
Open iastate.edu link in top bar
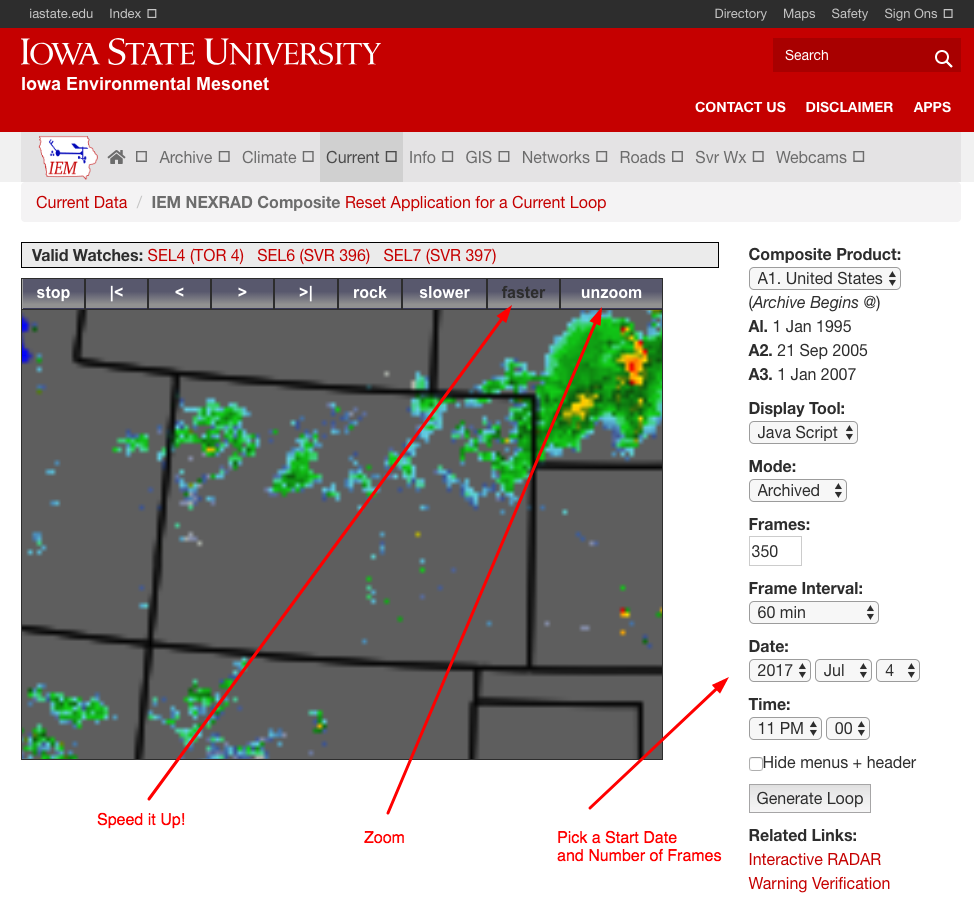(x=61, y=14)
